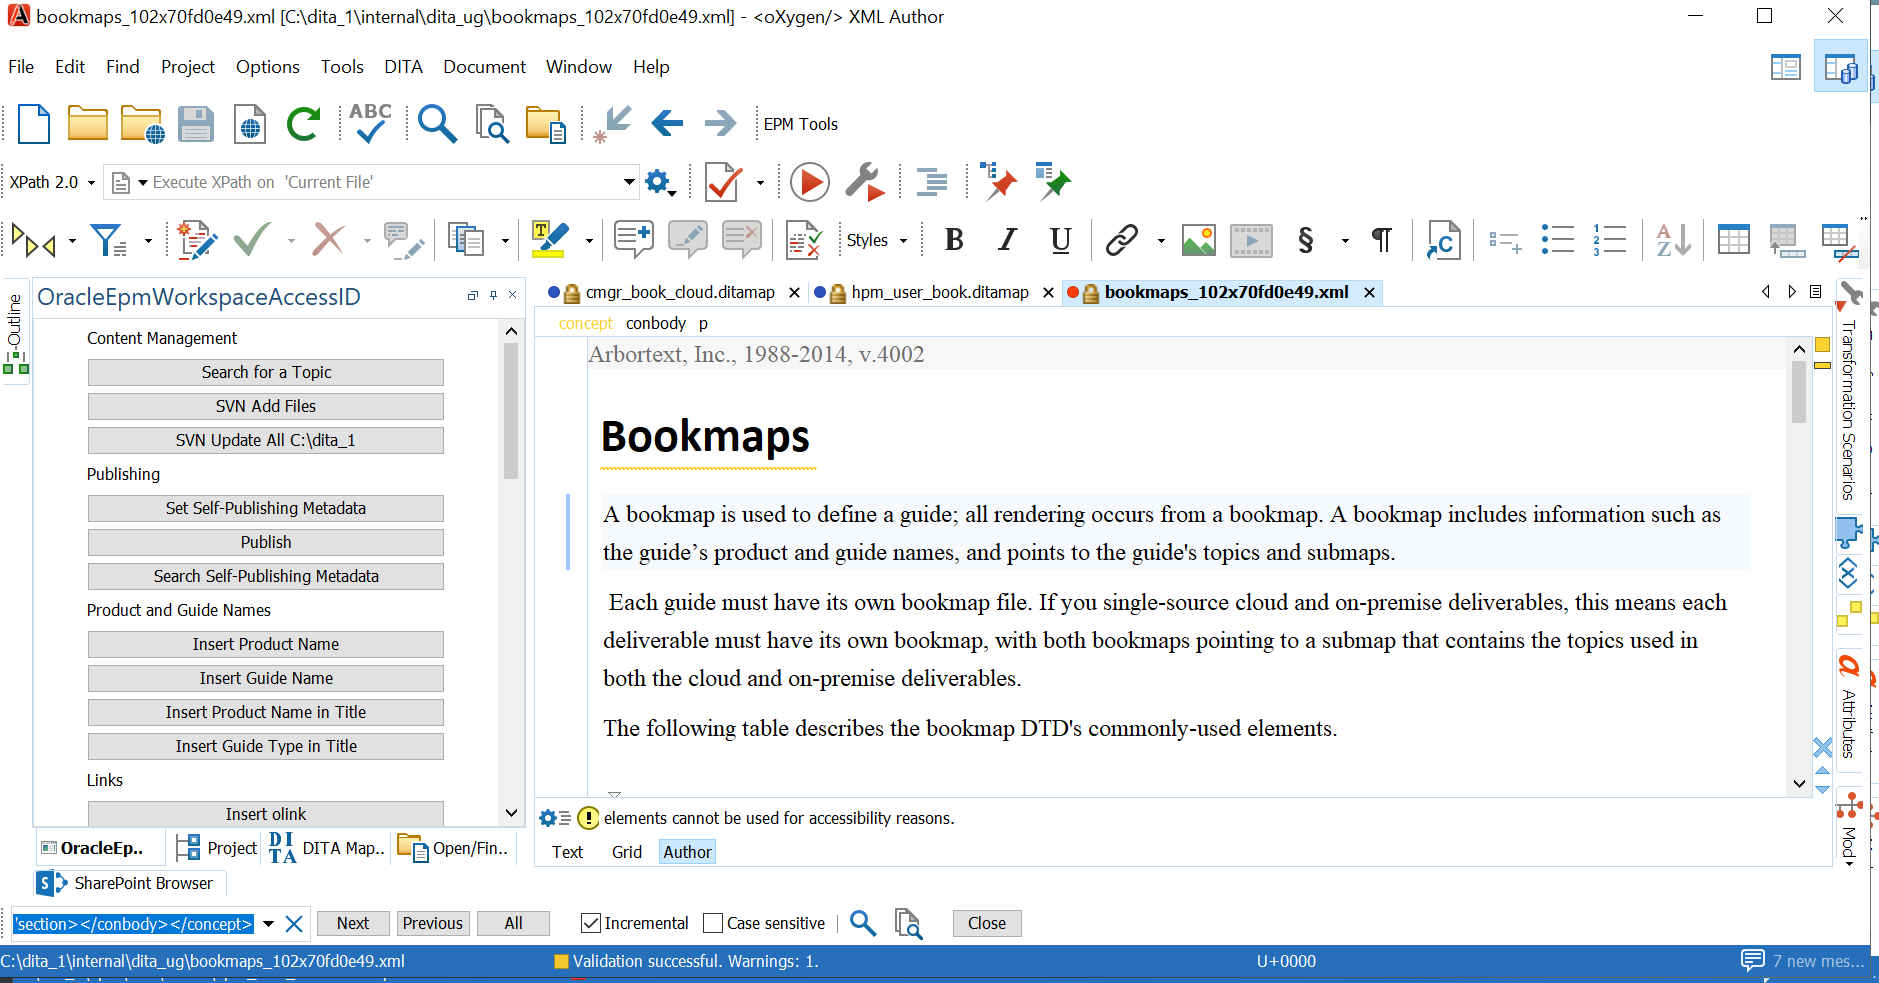
Task: Accept tracked change with green check icon
Action: pyautogui.click(x=252, y=240)
